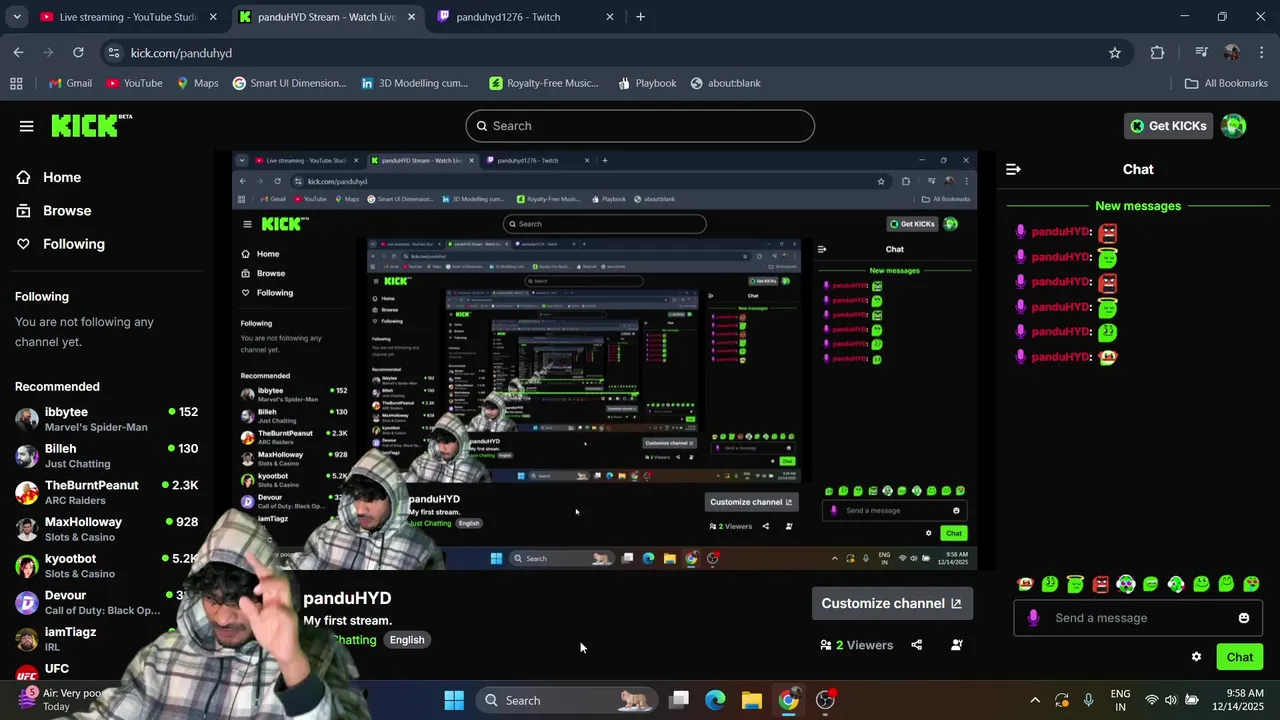The height and width of the screenshot is (720, 1280).
Task: Go back in browser
Action: coord(18,53)
